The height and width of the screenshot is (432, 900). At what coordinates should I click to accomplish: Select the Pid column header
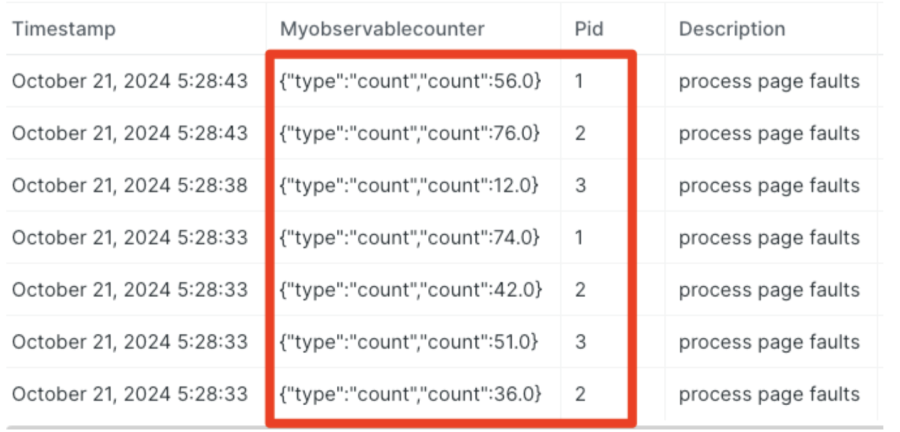(x=589, y=30)
